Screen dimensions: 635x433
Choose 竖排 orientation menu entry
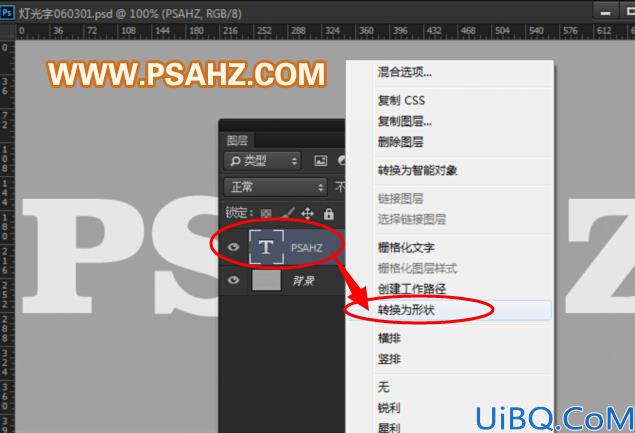[x=389, y=359]
